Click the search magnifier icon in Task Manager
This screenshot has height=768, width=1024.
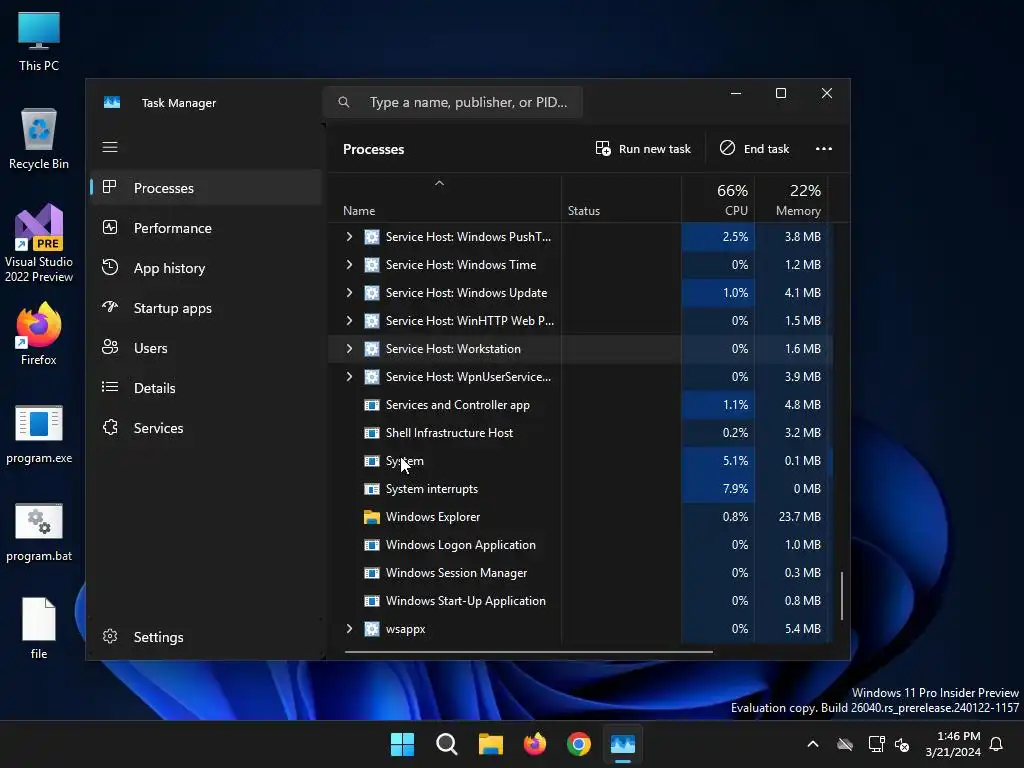click(344, 102)
